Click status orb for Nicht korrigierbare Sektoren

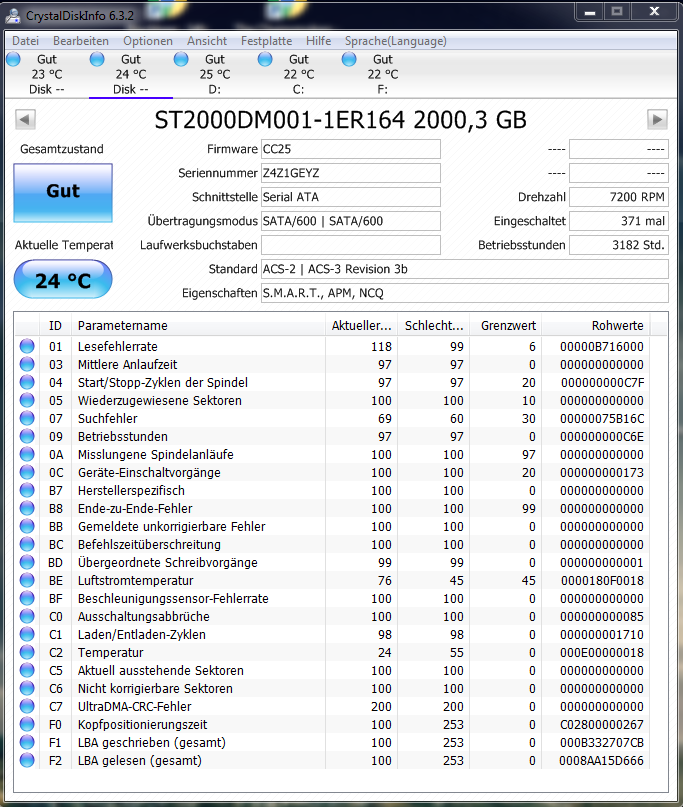pyautogui.click(x=27, y=688)
